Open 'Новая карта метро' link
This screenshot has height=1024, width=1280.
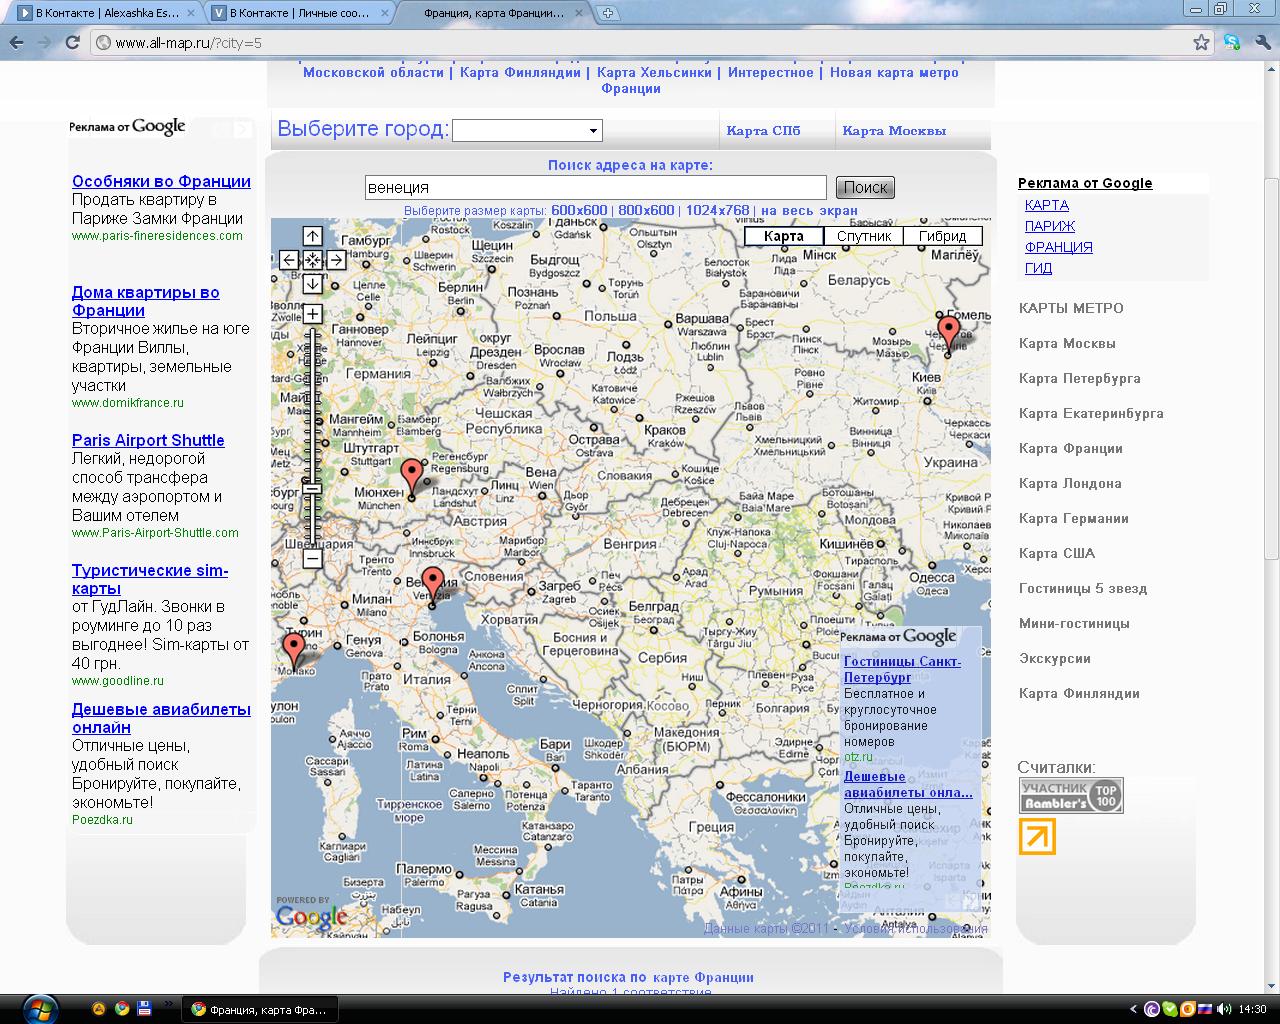(894, 72)
